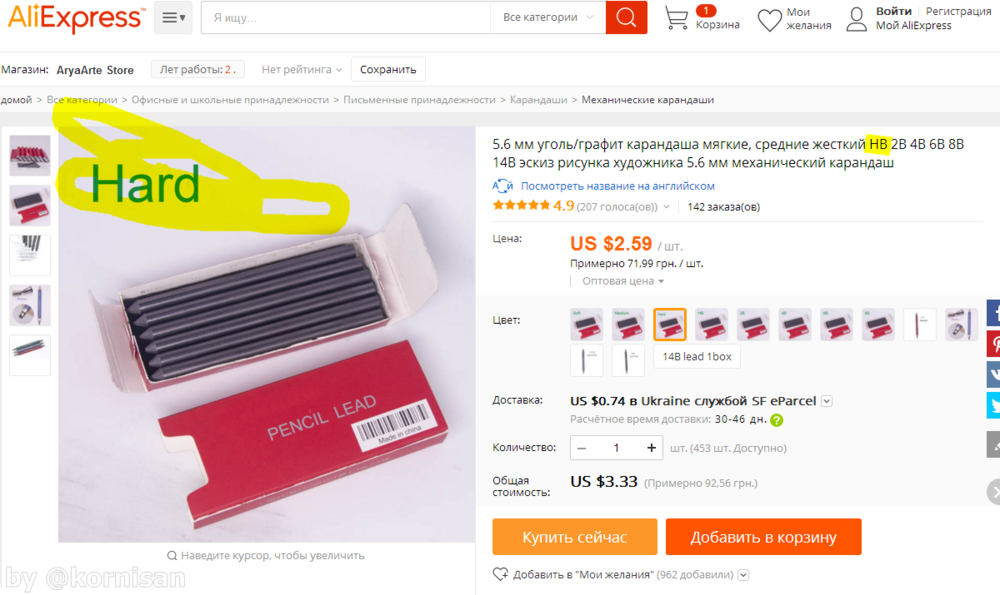Open the shopping cart icon
The image size is (1000, 595).
coord(676,18)
